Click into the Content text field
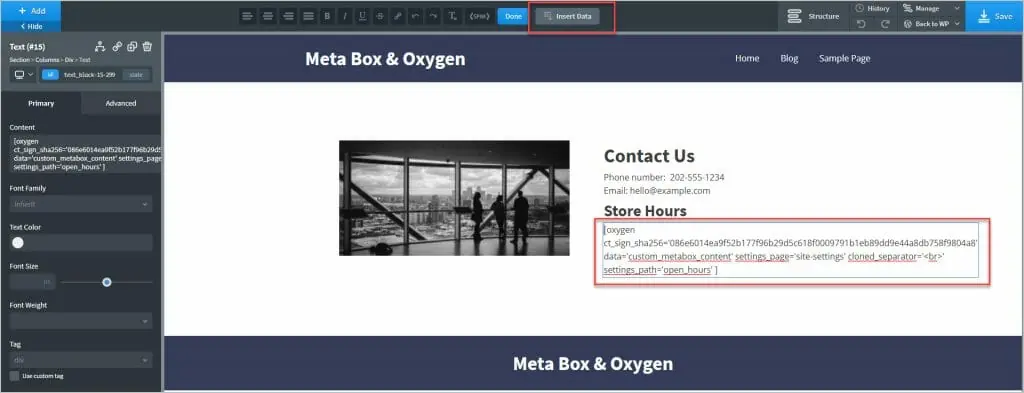 (x=85, y=154)
